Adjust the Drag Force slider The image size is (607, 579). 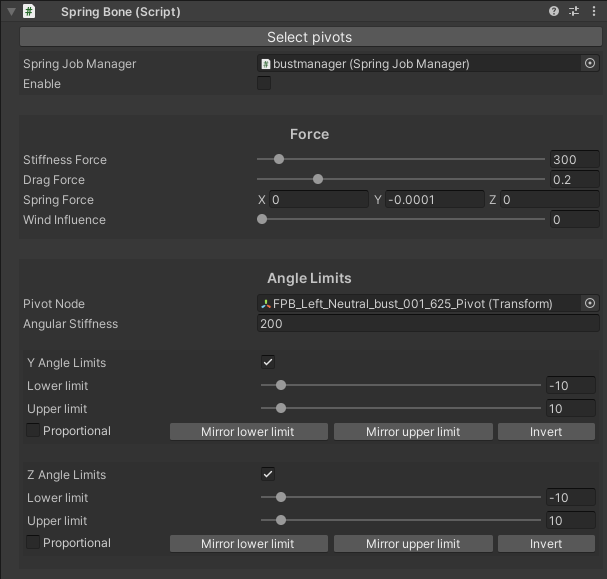pos(401,179)
